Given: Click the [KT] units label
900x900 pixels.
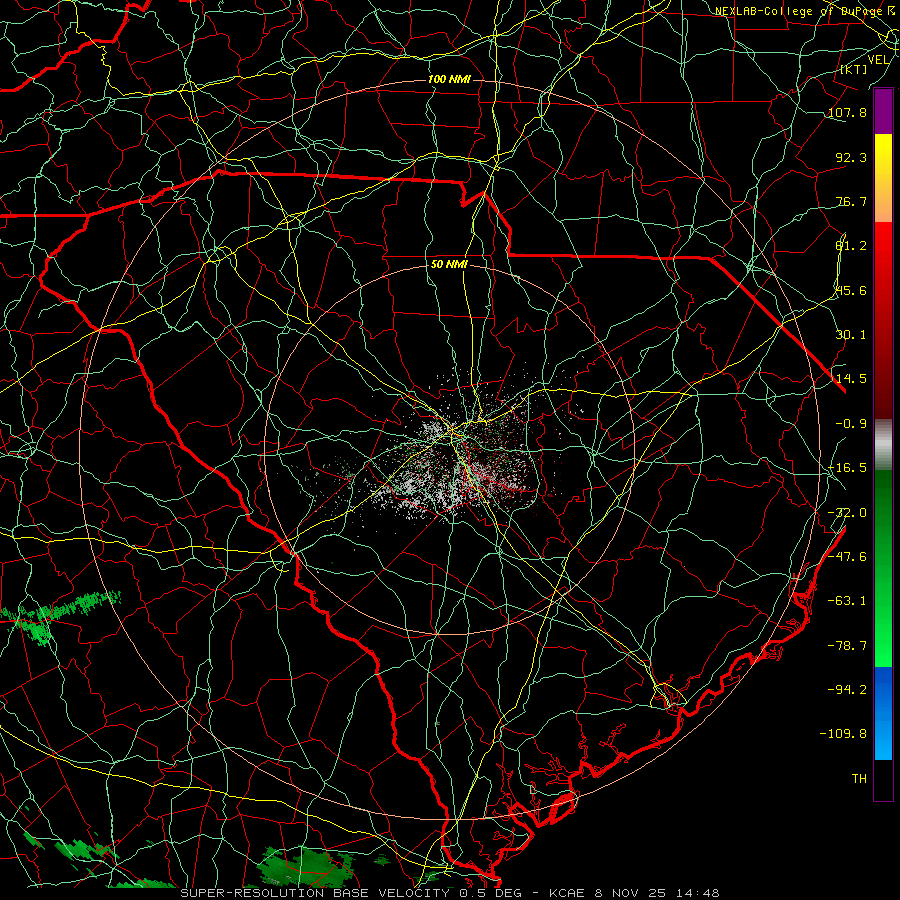Looking at the screenshot, I should [x=853, y=69].
